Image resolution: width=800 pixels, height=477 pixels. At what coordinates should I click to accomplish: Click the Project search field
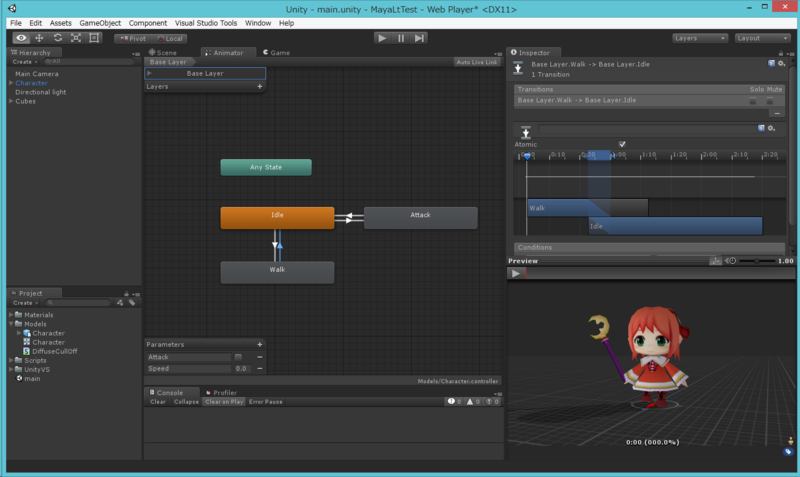pos(78,303)
